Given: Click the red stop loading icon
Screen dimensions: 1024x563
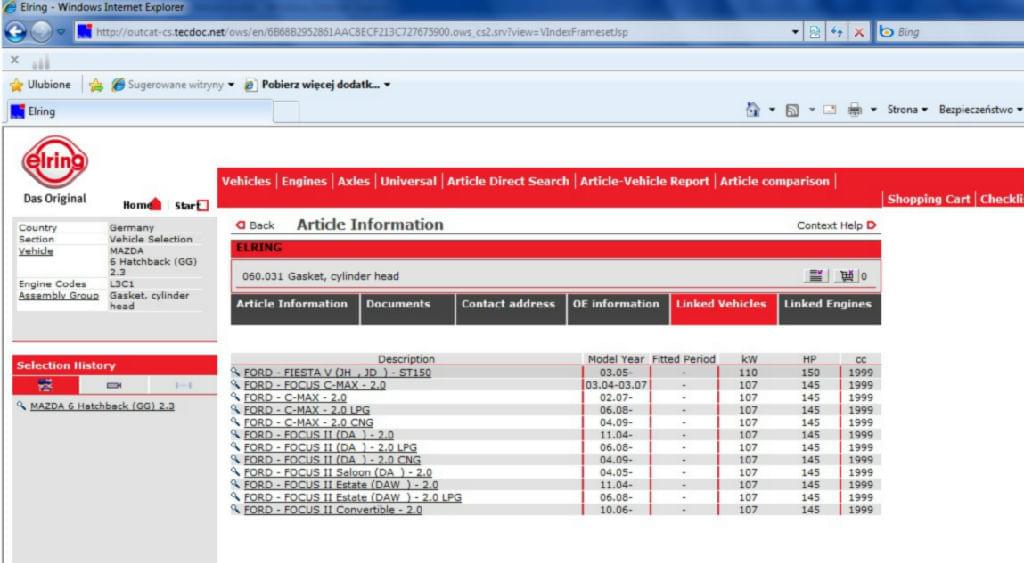Looking at the screenshot, I should pyautogui.click(x=859, y=32).
